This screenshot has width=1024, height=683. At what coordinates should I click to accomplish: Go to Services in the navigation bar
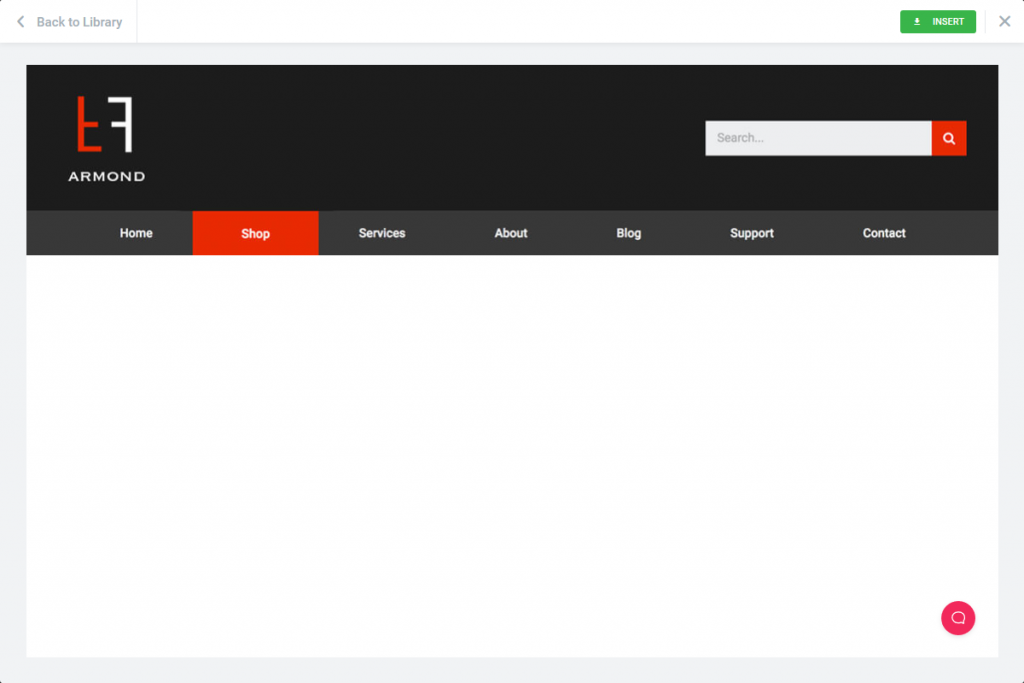[x=382, y=233]
